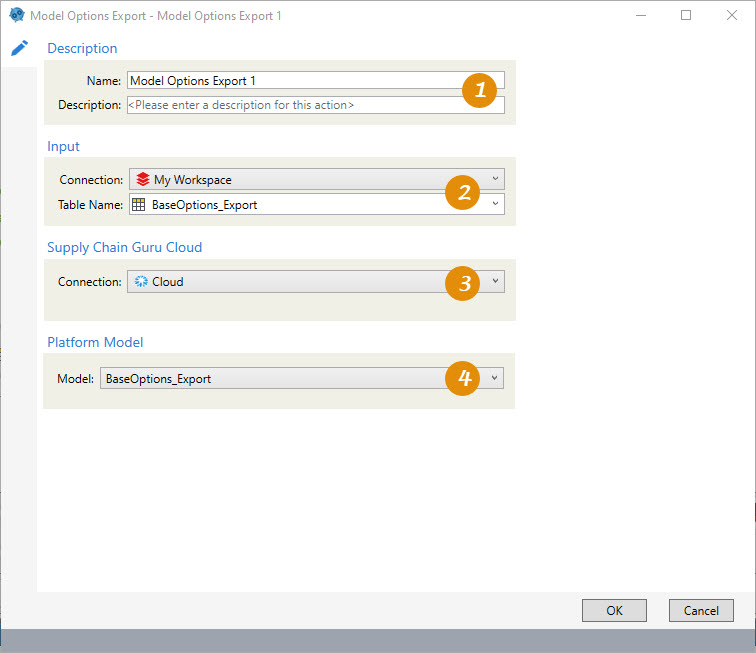
Task: Click the Model BaseOptions_Export combo box
Action: click(302, 378)
